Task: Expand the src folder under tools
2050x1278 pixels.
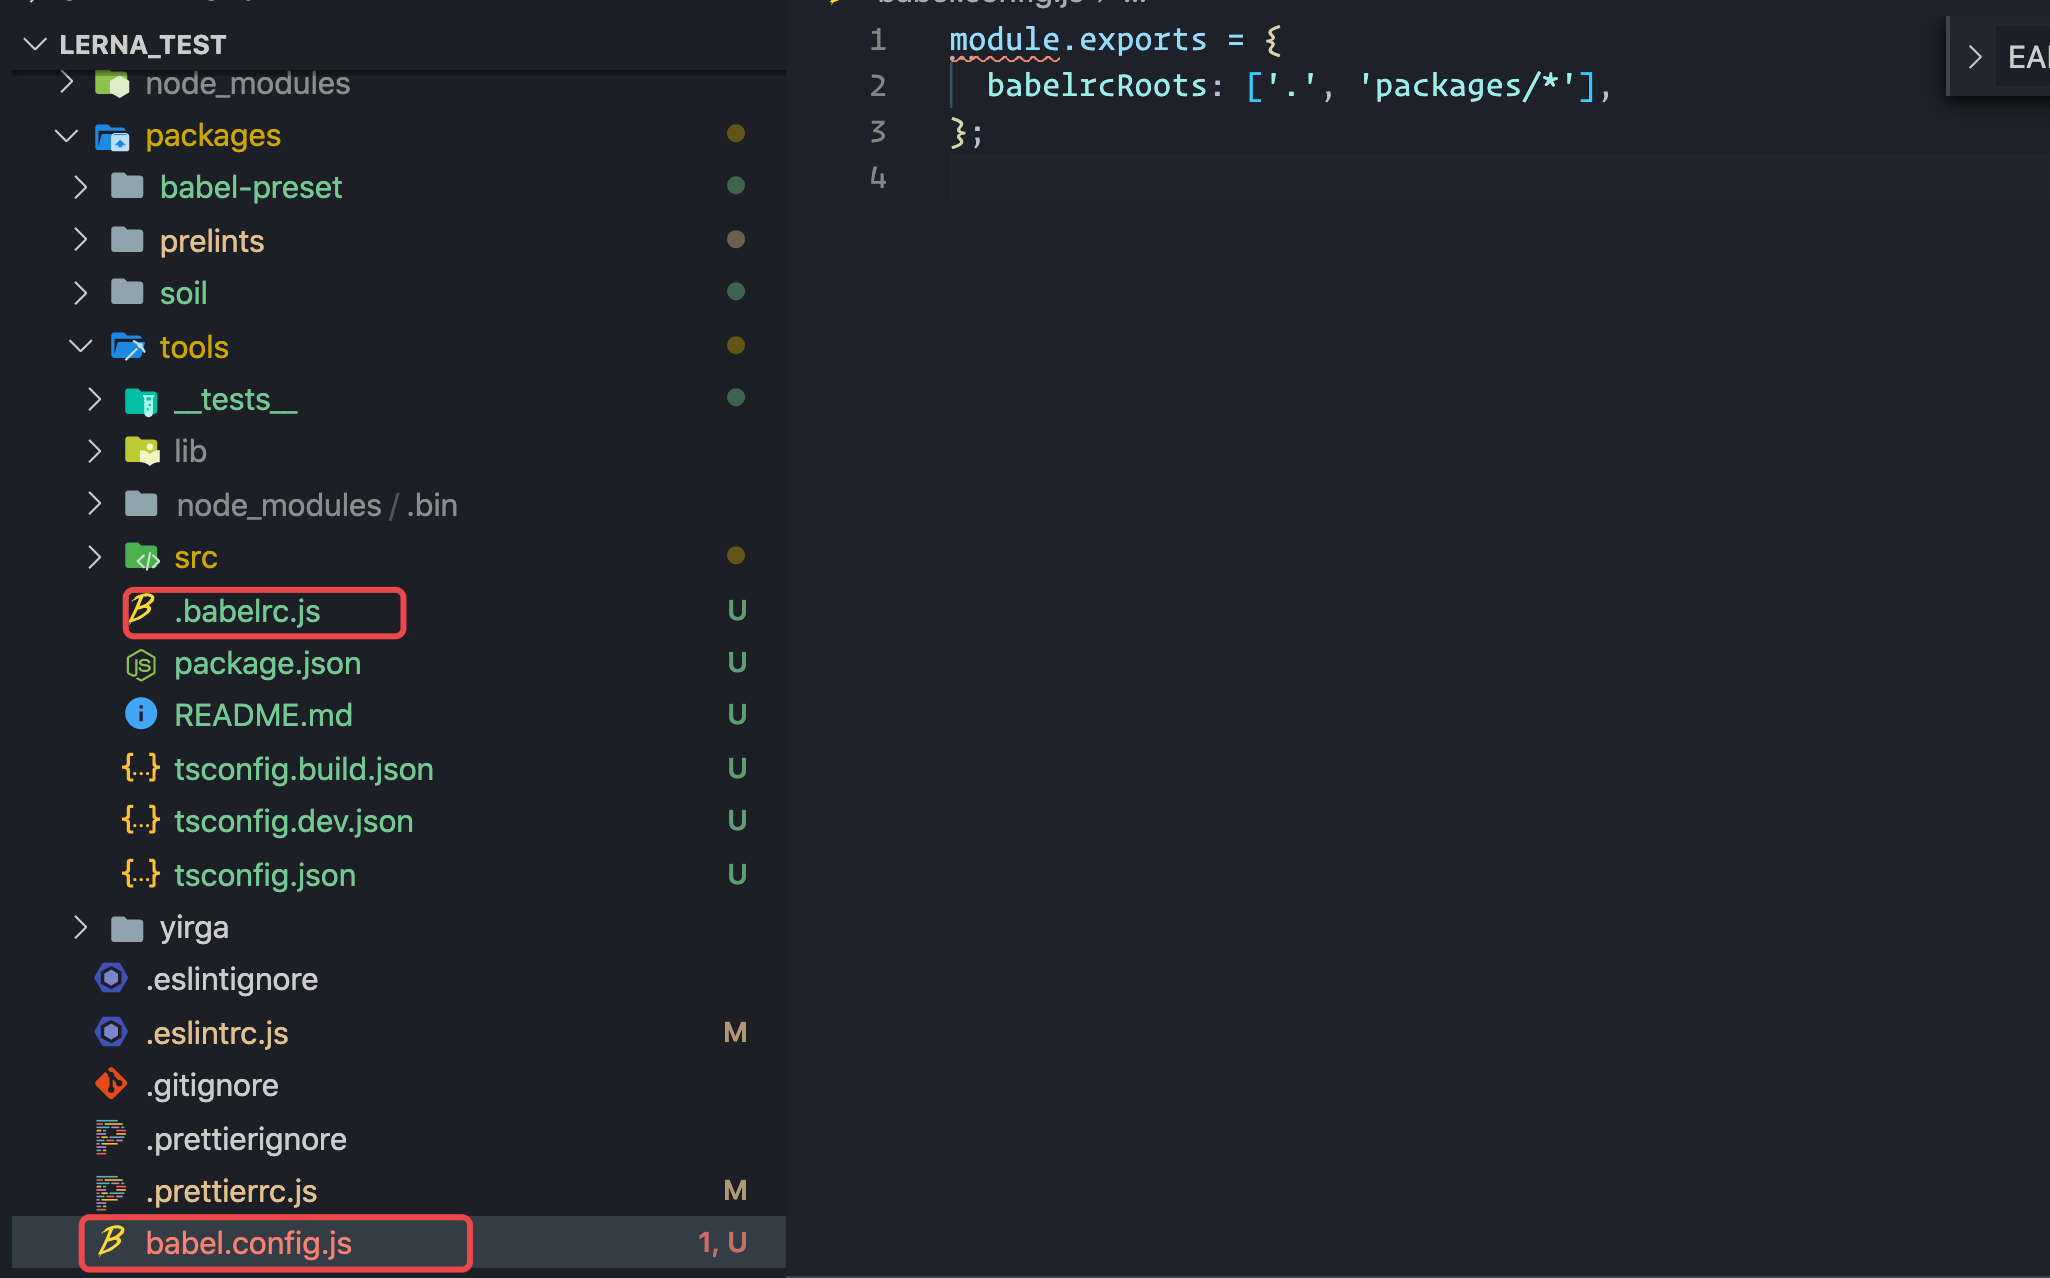Action: pyautogui.click(x=94, y=557)
